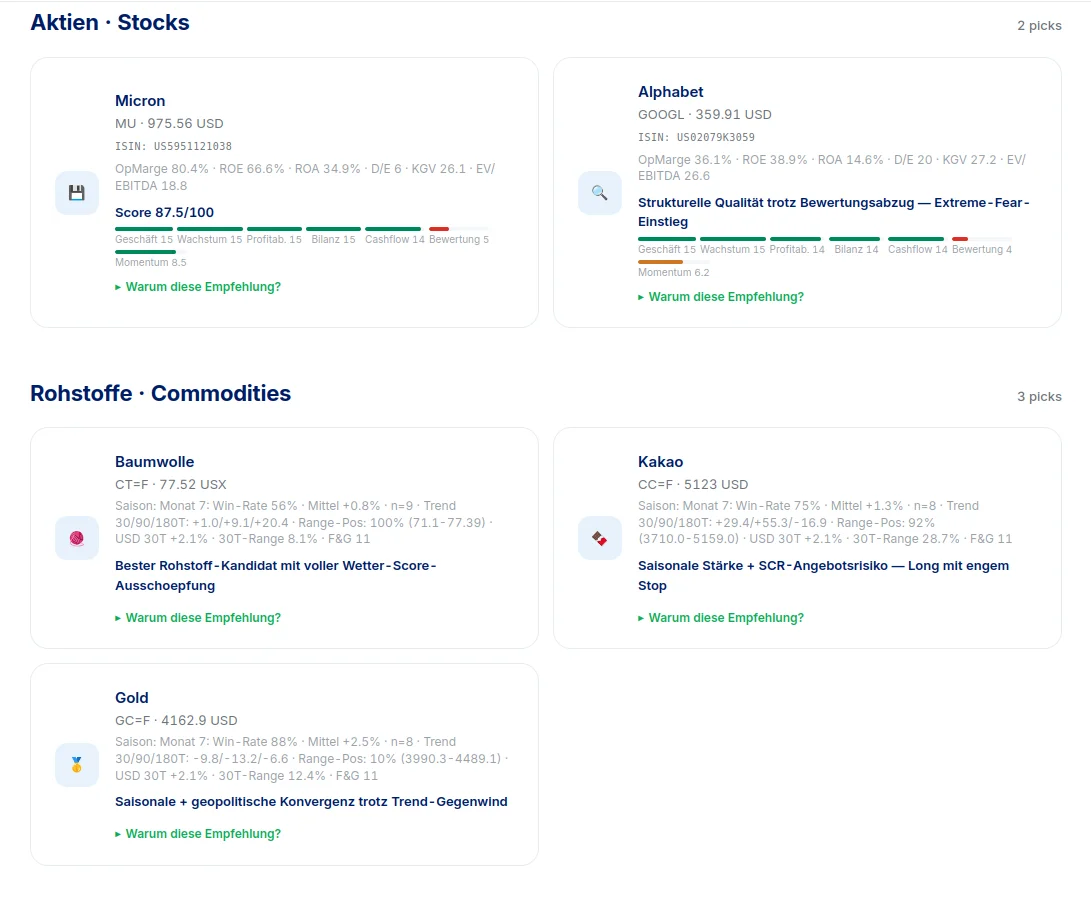Click Alphabet's 'Strukturelle Qualität trotz Bewertungsabzug' headline
The width and height of the screenshot is (1091, 909).
834,212
